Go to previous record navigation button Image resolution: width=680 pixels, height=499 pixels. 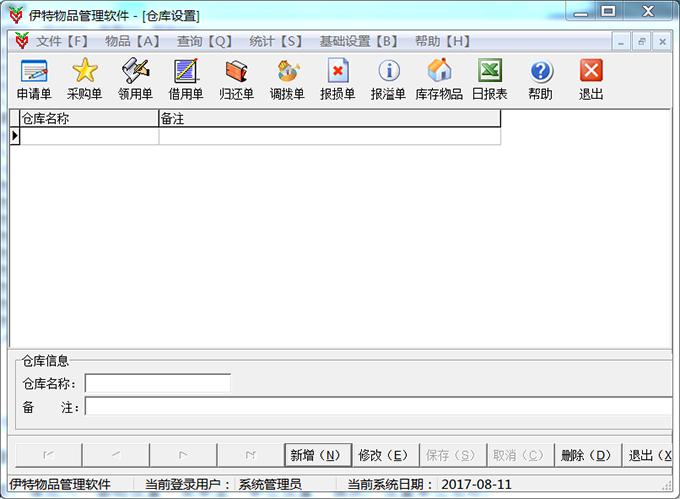tap(116, 455)
